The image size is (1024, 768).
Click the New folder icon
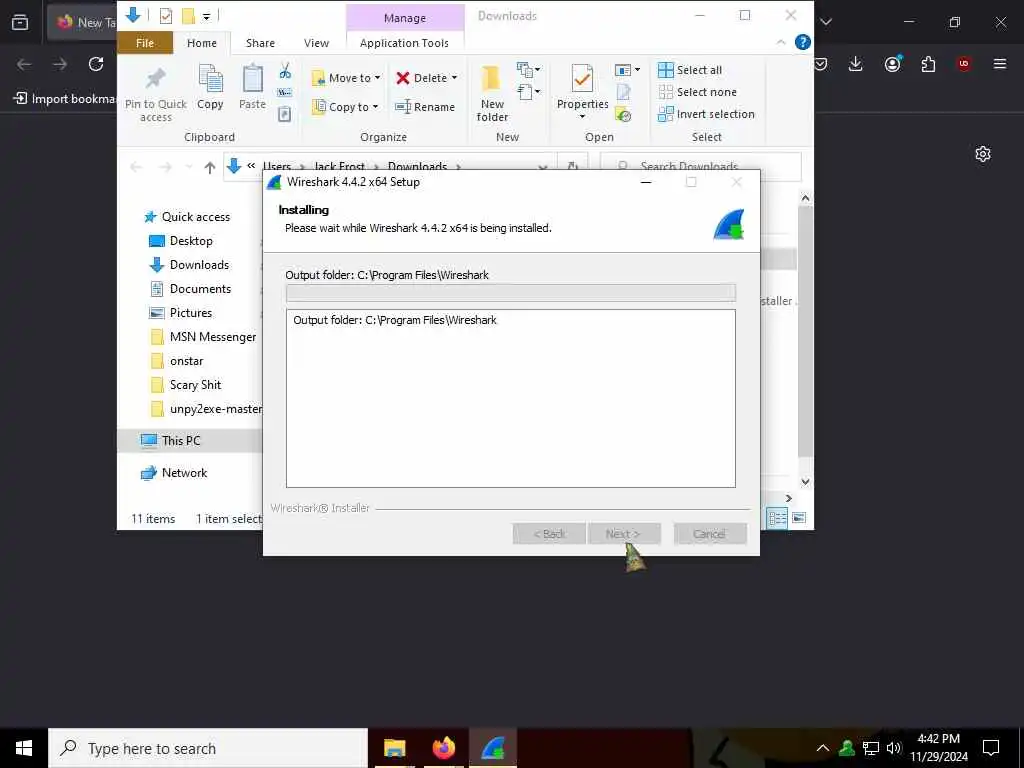click(x=491, y=78)
